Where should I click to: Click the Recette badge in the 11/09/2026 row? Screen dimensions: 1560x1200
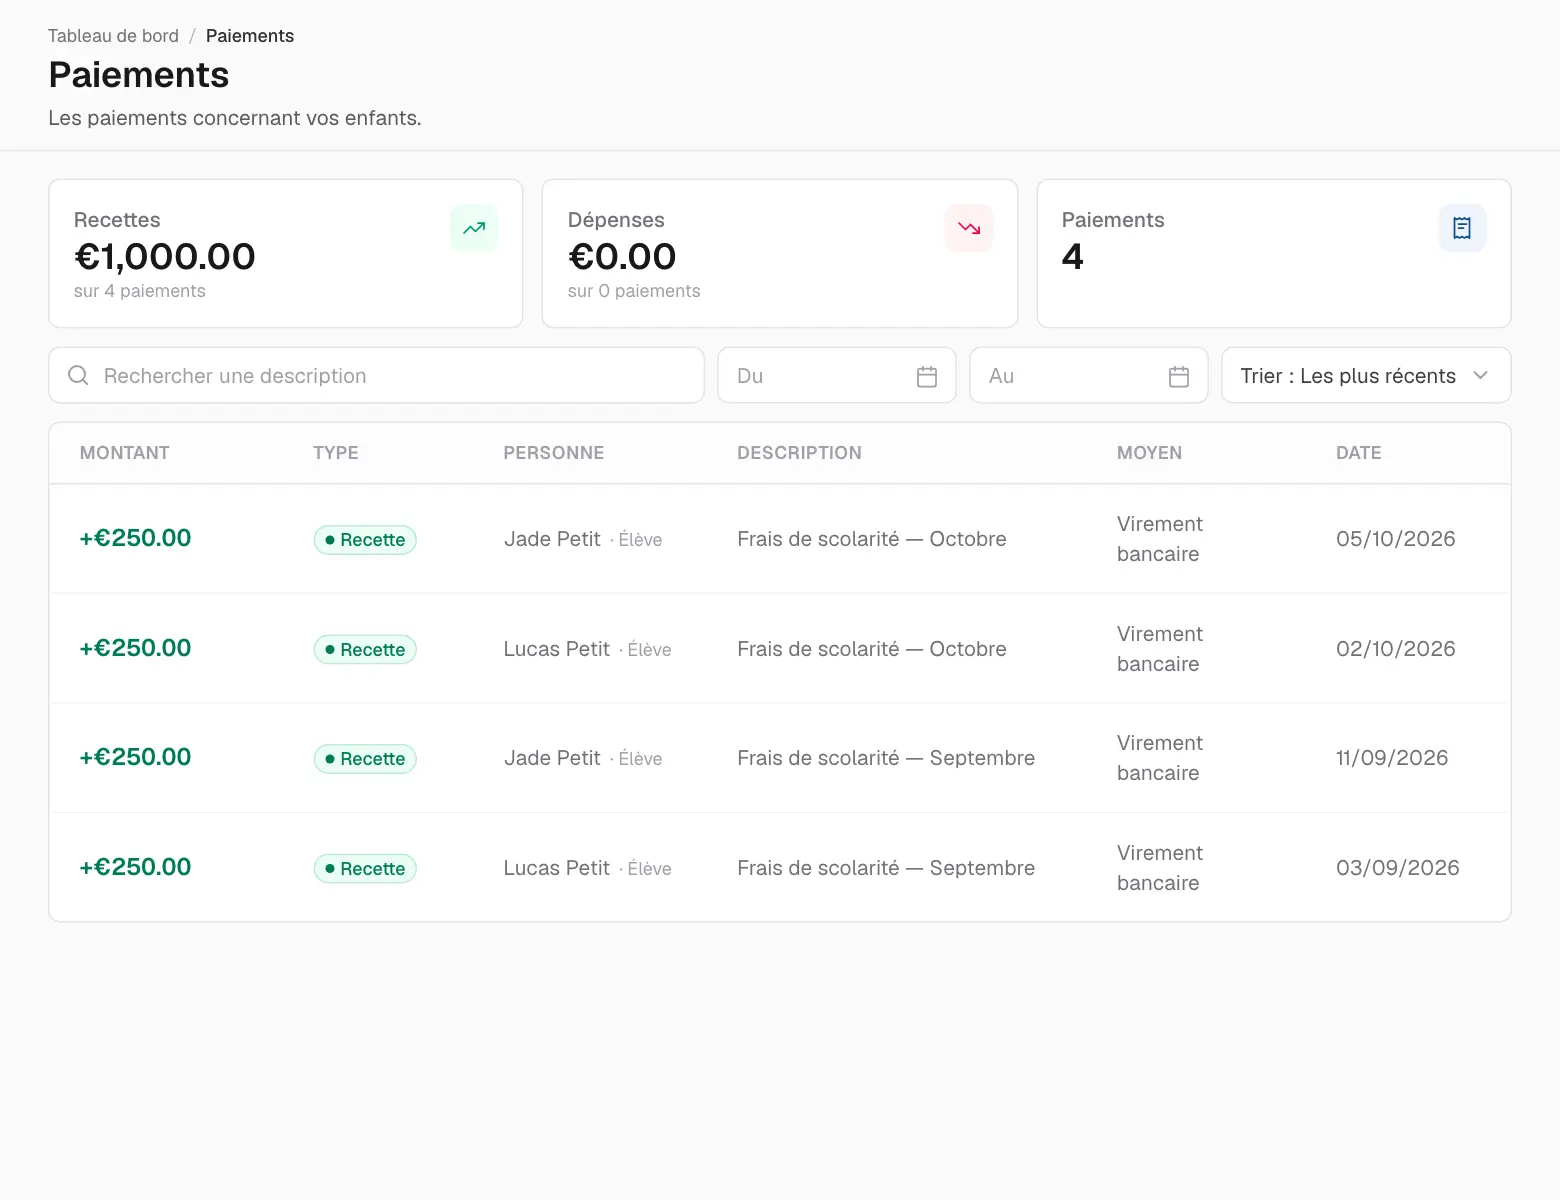point(365,759)
